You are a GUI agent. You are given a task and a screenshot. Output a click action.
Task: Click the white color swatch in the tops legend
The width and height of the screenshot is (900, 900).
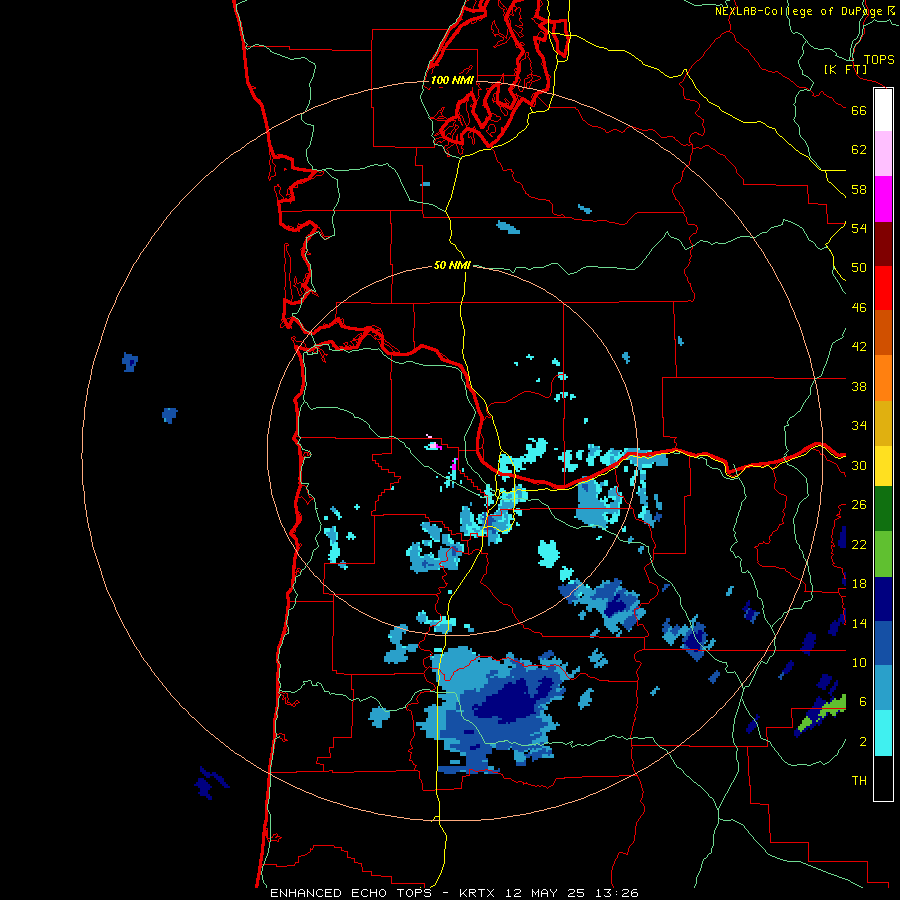tap(883, 110)
